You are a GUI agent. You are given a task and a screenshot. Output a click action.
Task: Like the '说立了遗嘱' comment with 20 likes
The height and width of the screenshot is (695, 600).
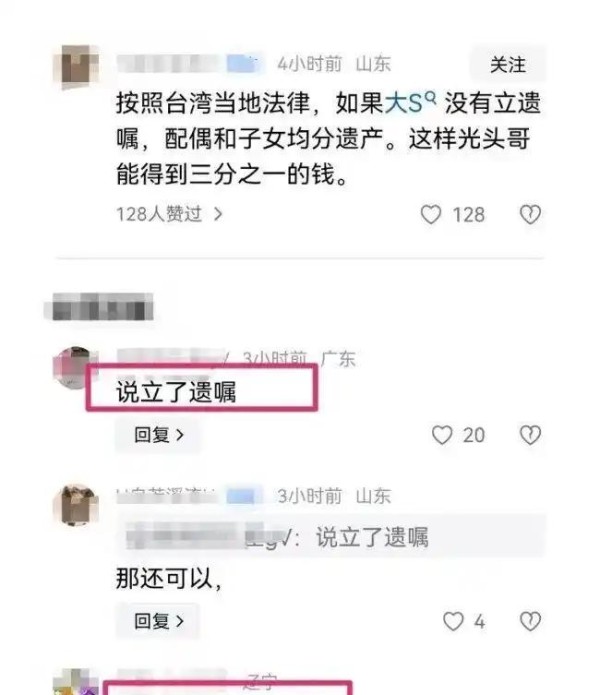(442, 435)
